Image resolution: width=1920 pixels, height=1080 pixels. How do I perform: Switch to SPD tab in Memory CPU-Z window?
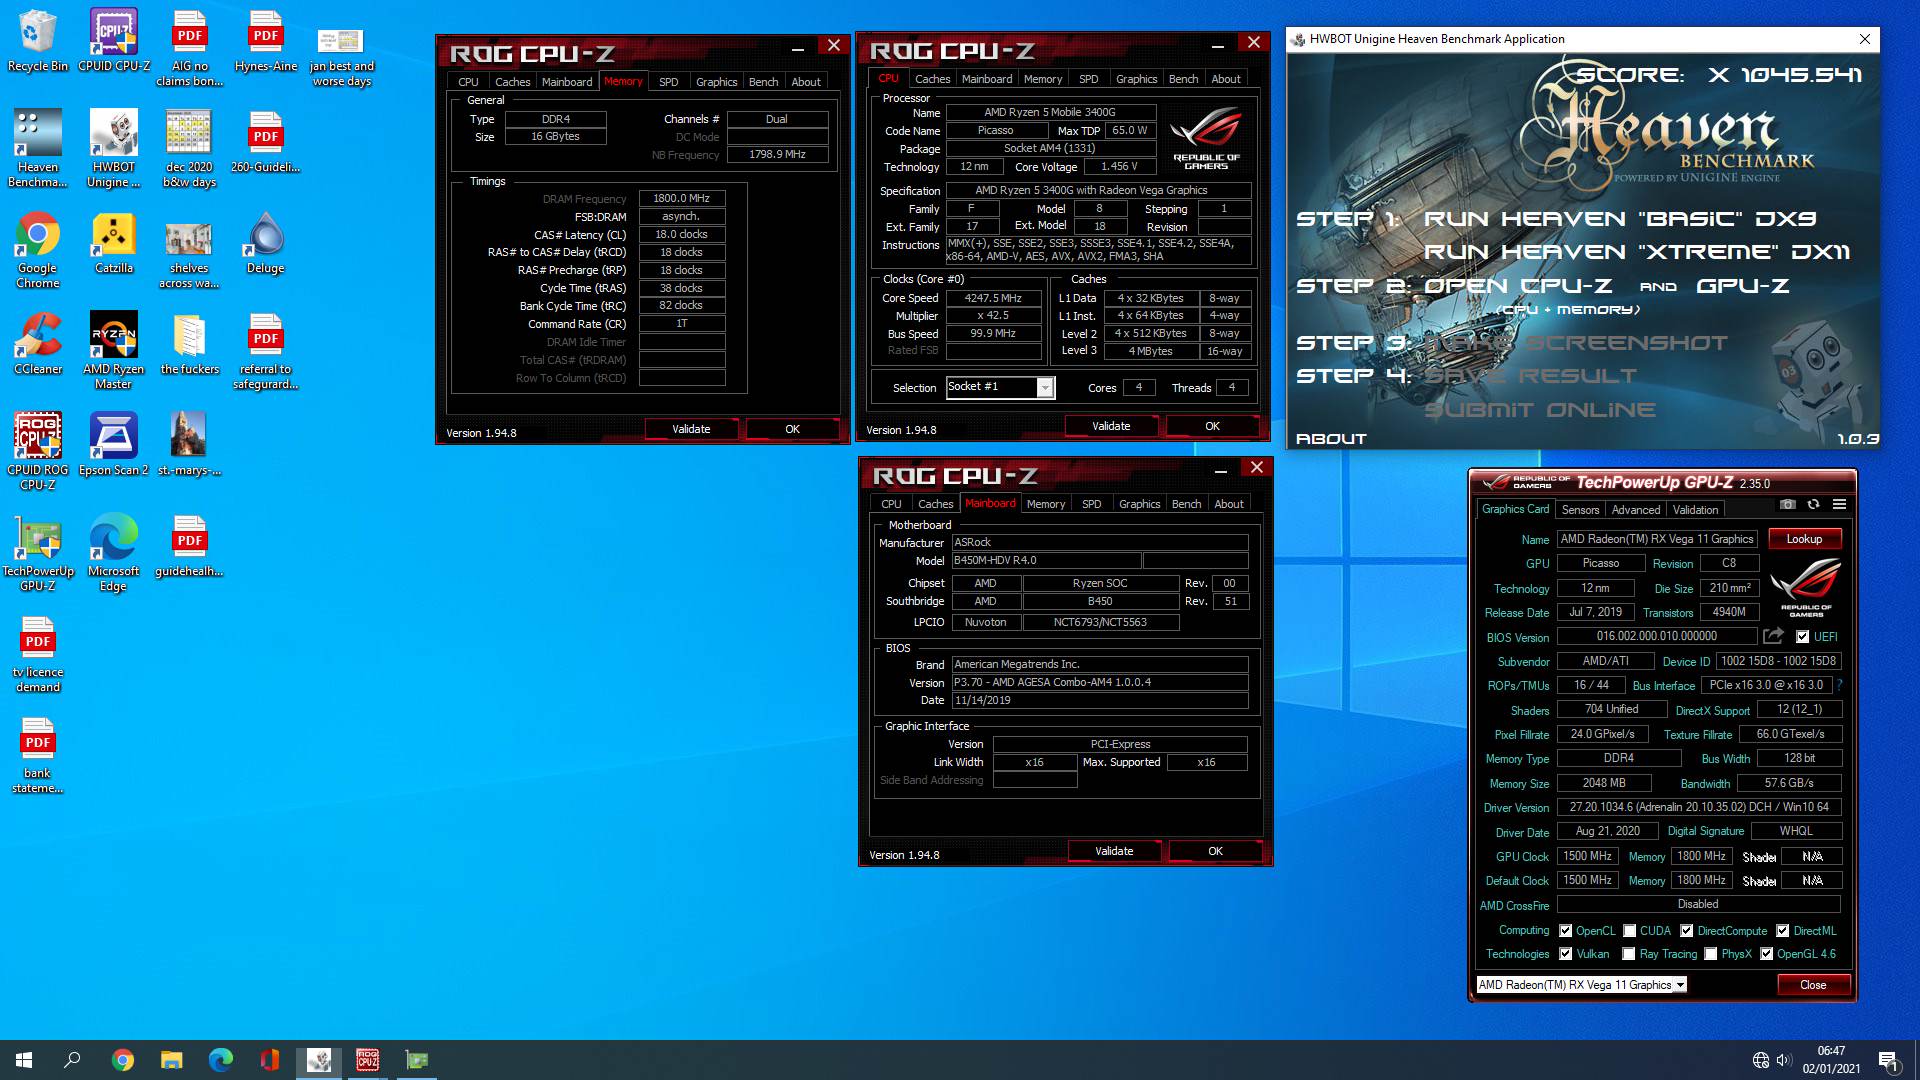(x=669, y=82)
